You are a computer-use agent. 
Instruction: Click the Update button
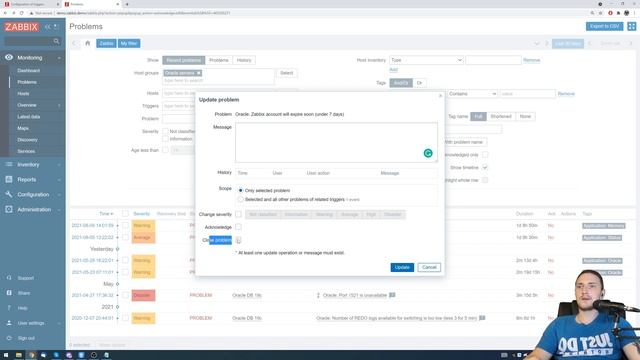[402, 267]
